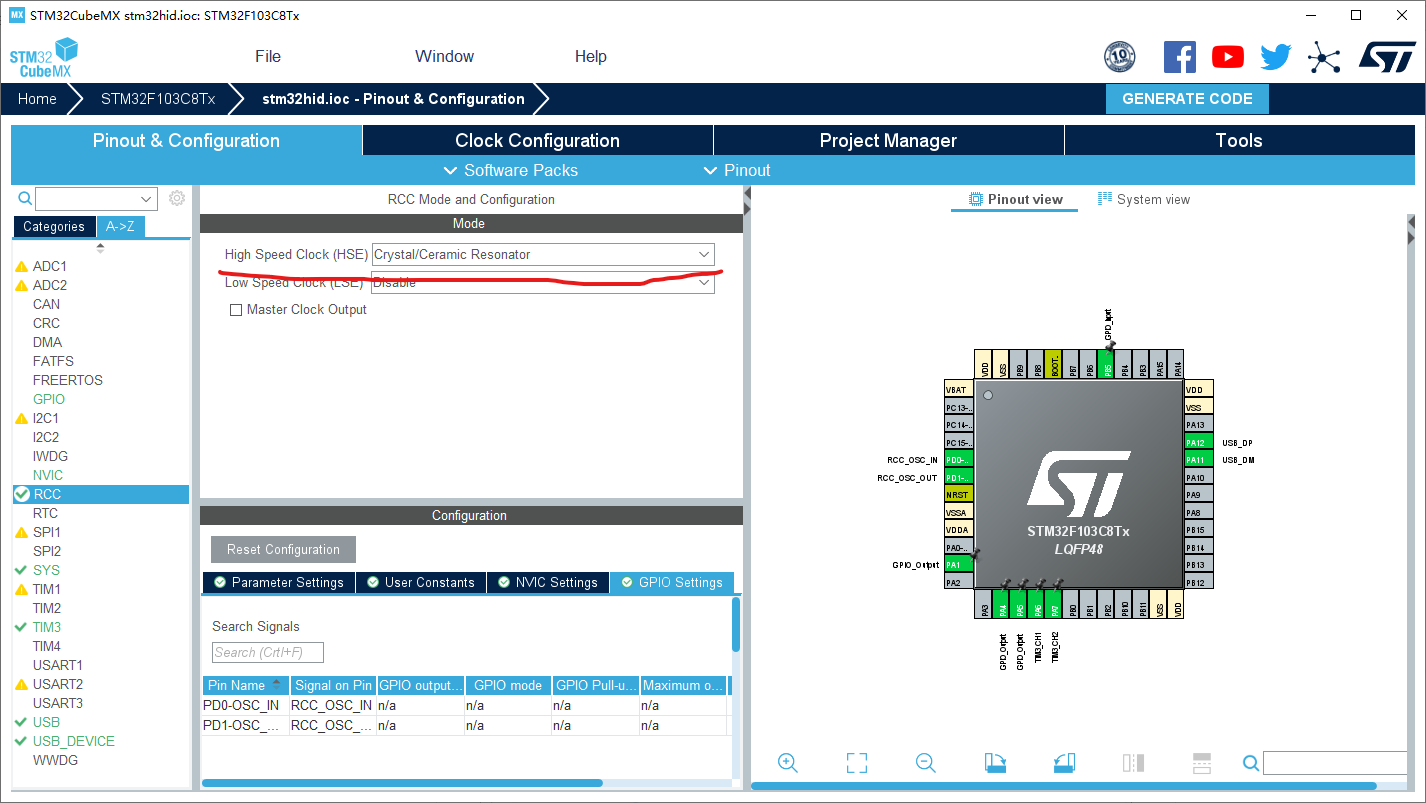Open the High Speed Clock (HSE) dropdown
The image size is (1426, 803).
coord(543,255)
